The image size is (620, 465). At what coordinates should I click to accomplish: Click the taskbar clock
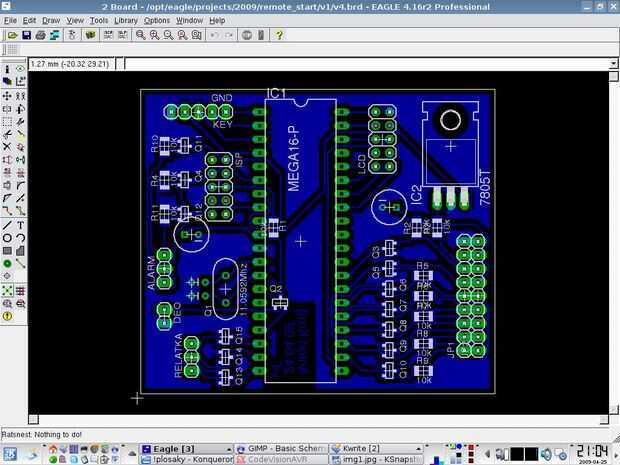pos(592,454)
